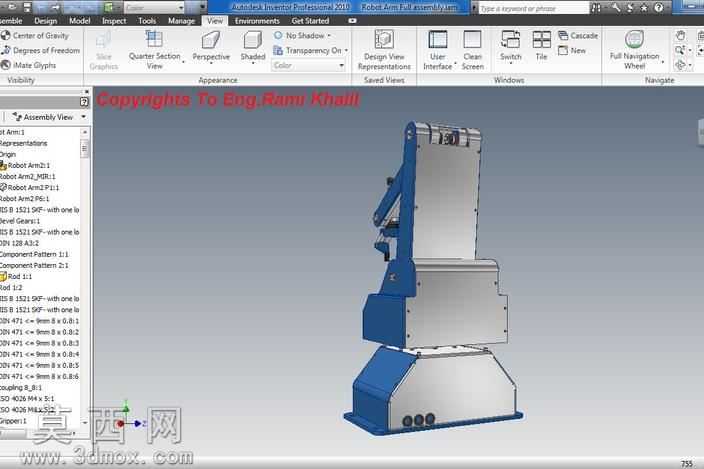Tile the open windows

(541, 45)
